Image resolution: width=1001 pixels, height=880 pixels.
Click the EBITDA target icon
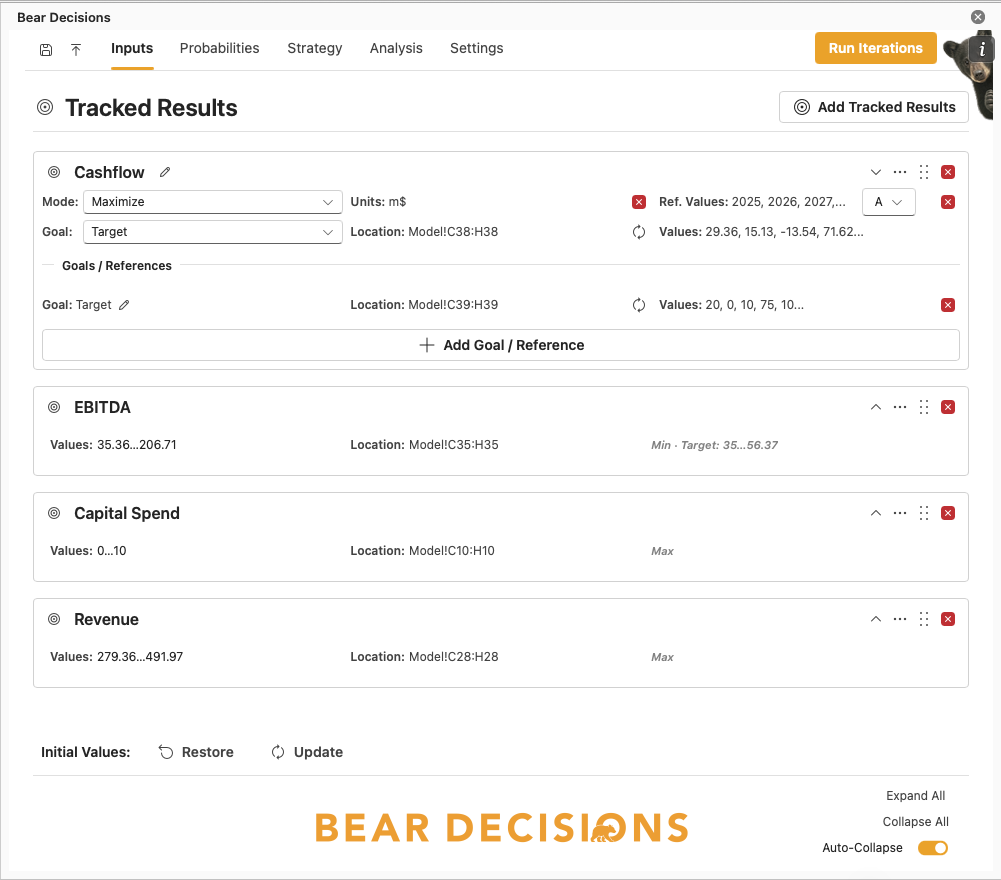[x=54, y=407]
